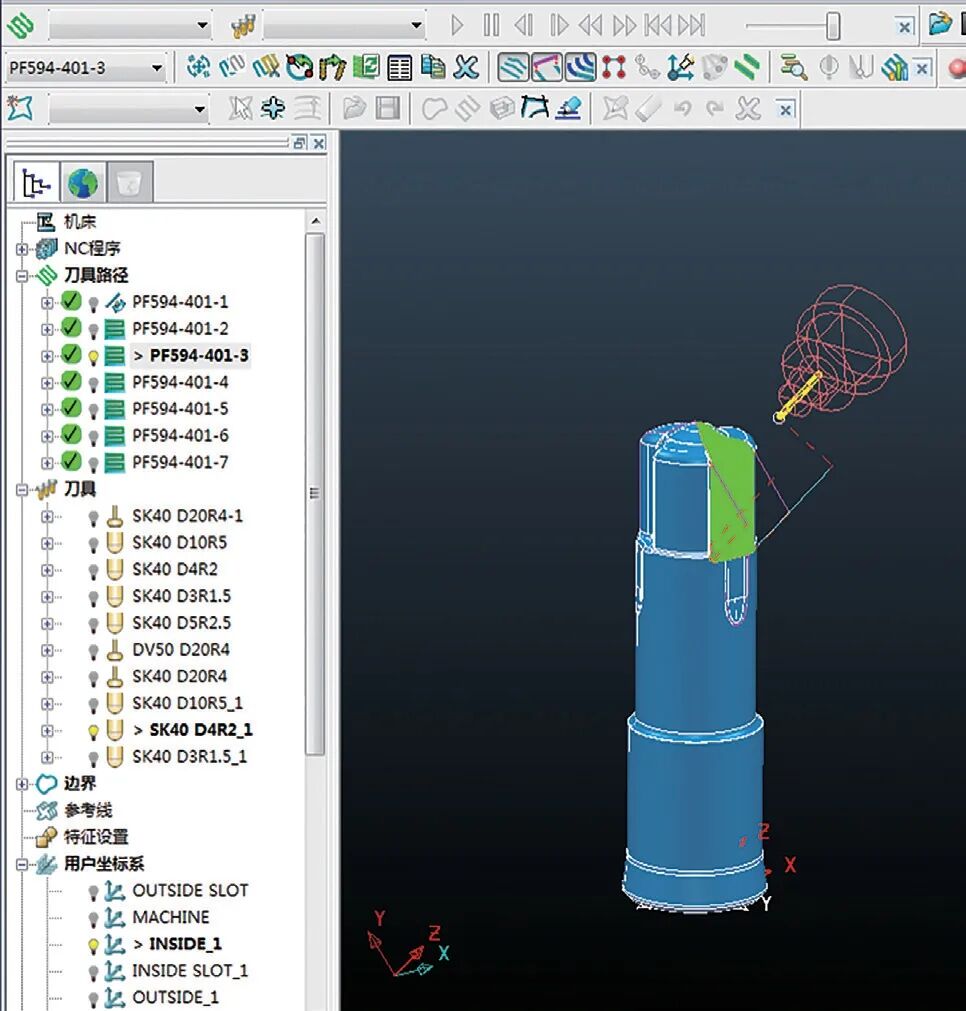Toggle PF594-401-4 light bulb visibility
The image size is (966, 1011).
94,384
